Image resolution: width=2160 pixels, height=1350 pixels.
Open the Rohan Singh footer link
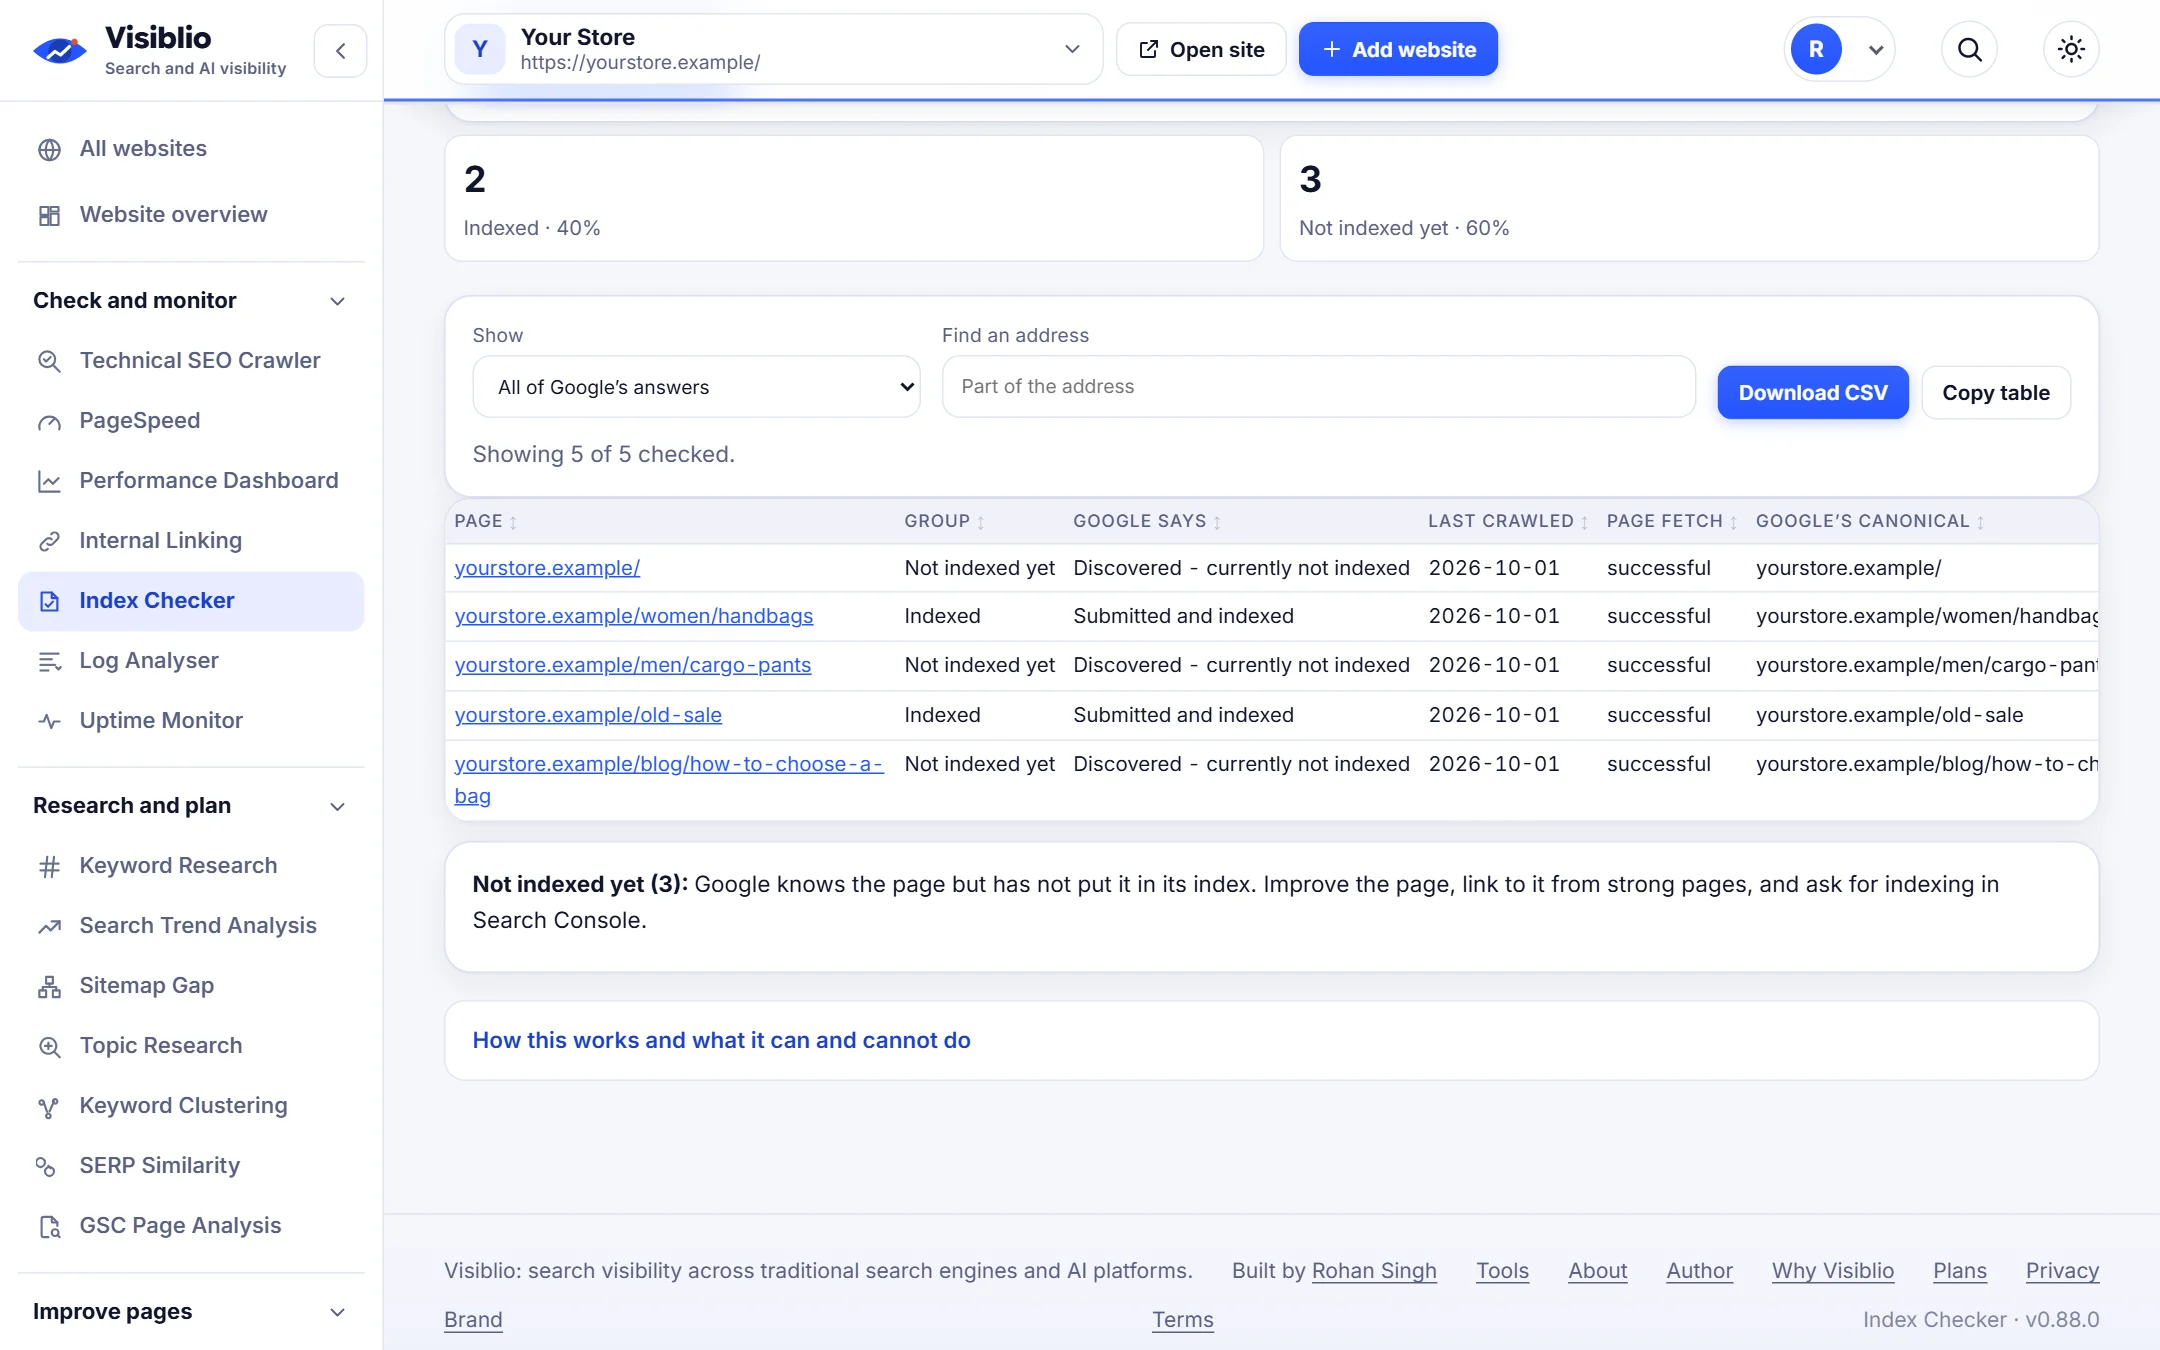click(1374, 1271)
